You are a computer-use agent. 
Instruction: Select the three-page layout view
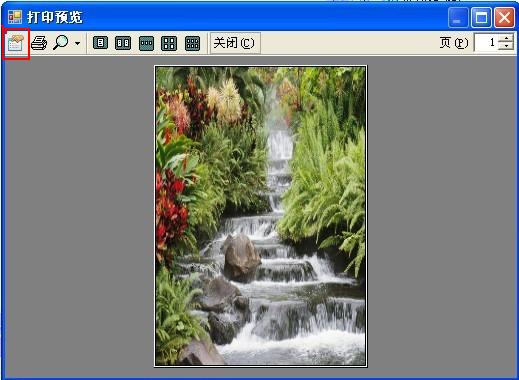[146, 43]
